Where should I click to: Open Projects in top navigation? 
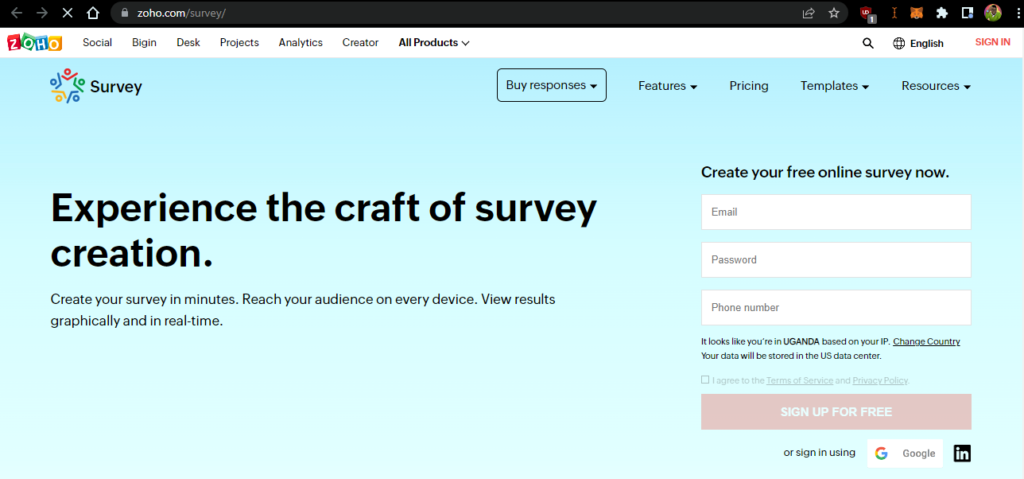click(x=239, y=42)
